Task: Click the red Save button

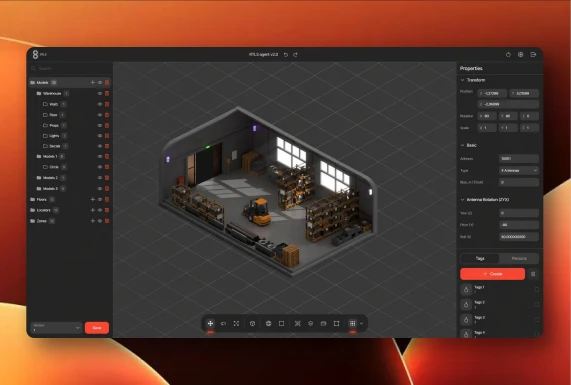Action: 97,328
